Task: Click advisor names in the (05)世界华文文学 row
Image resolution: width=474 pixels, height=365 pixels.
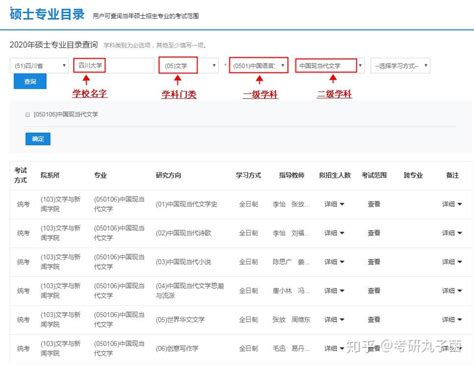Action: [x=291, y=320]
